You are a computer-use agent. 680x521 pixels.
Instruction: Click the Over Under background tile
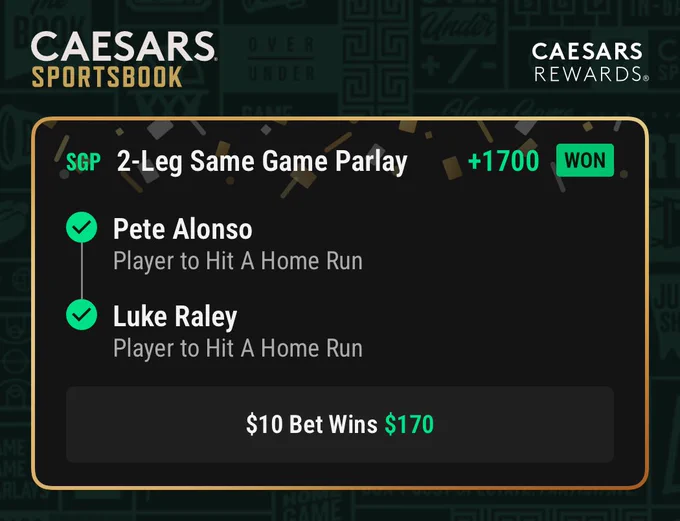281,59
